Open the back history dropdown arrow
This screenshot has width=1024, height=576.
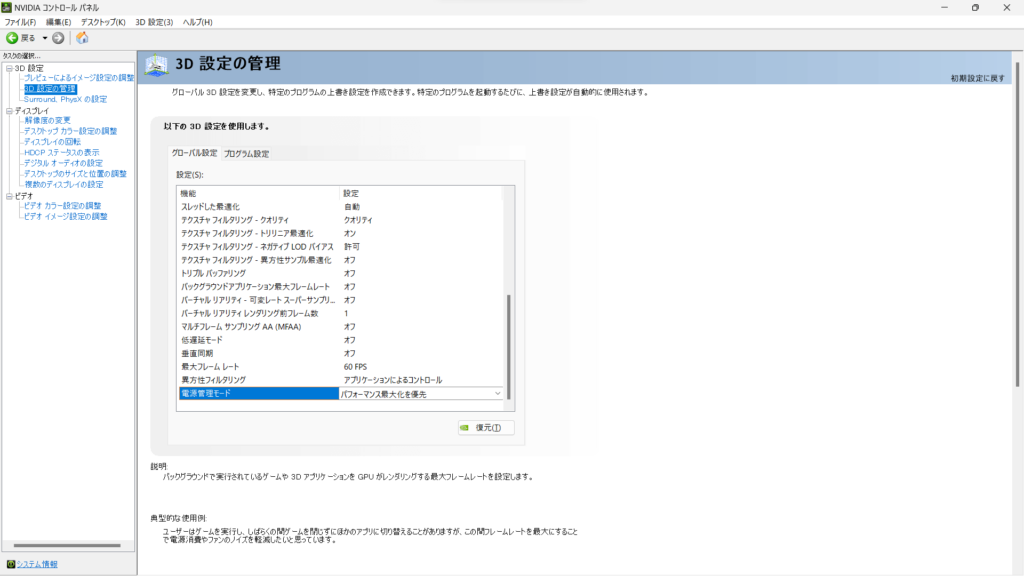[x=45, y=38]
